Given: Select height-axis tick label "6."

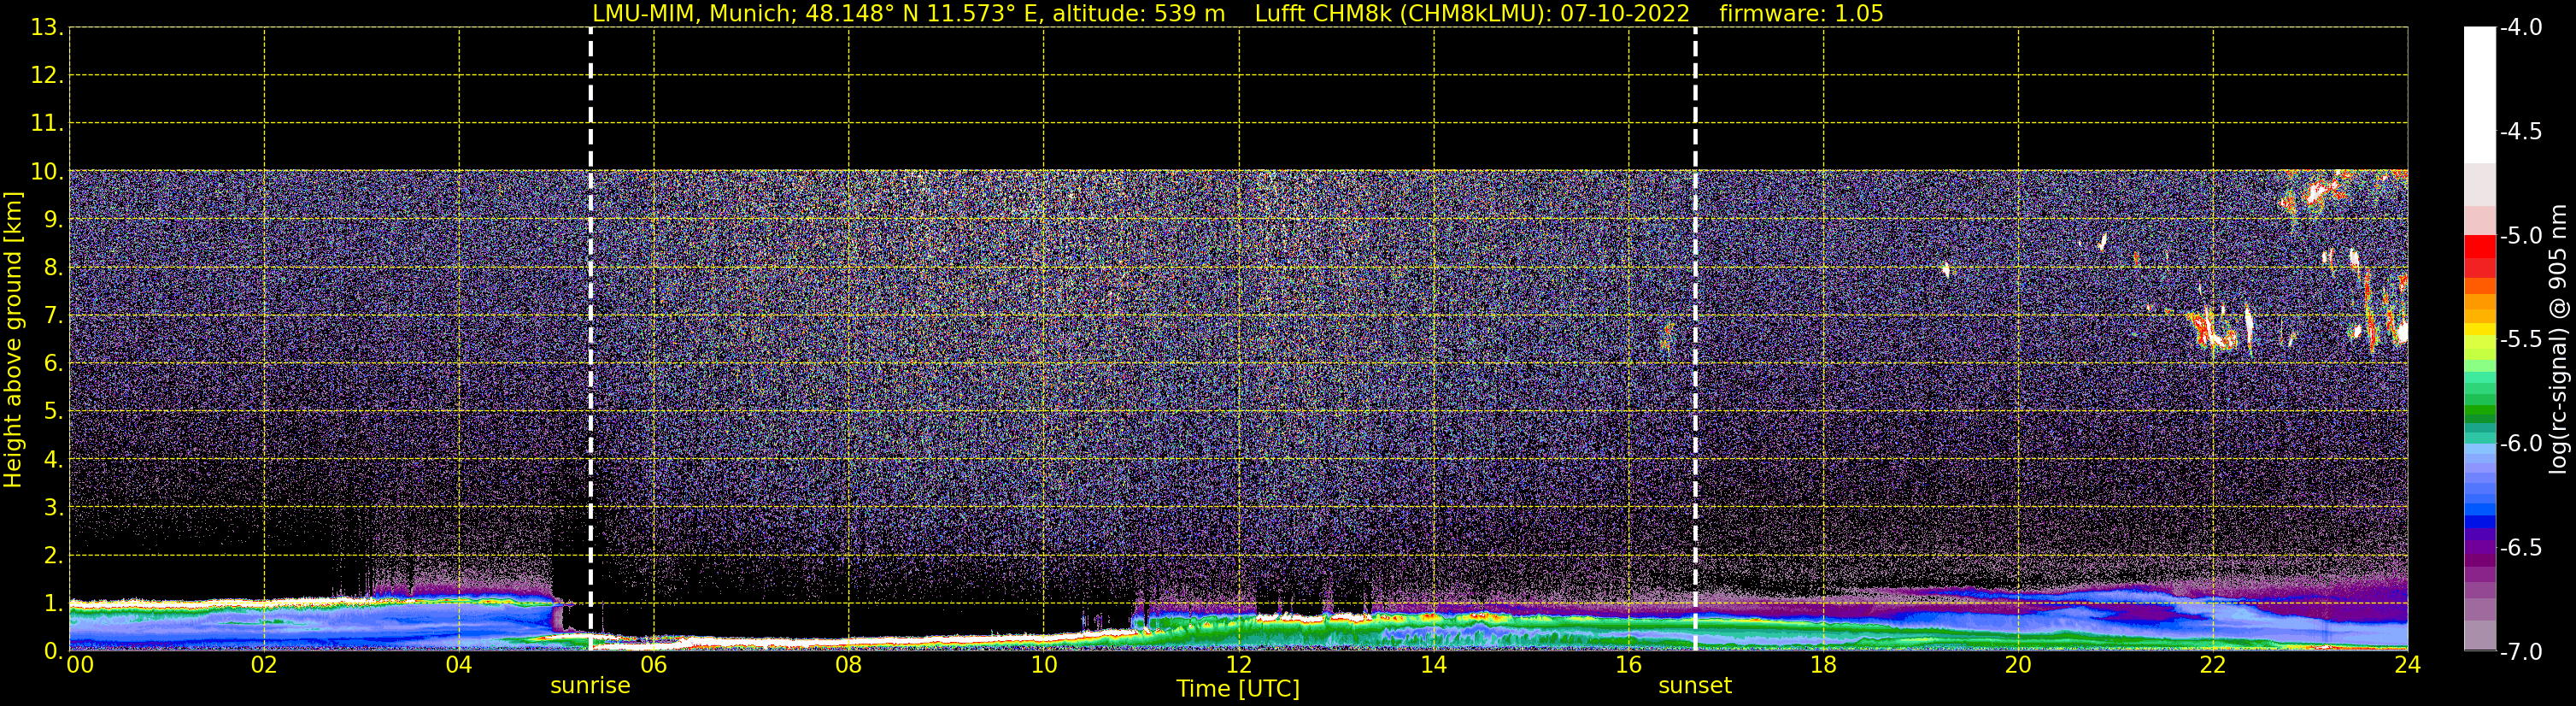Looking at the screenshot, I should click(x=52, y=363).
